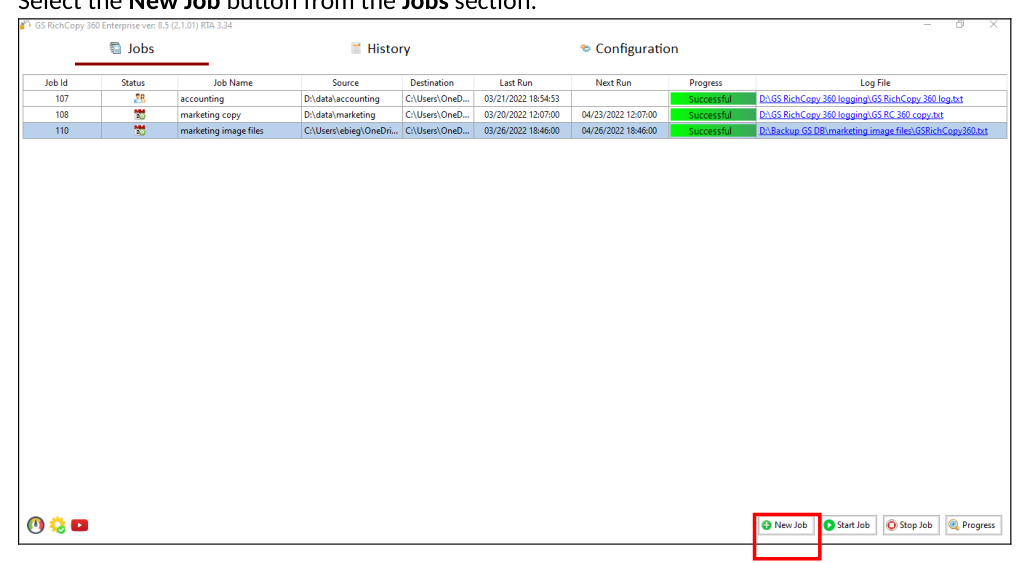
Task: Click next run 04/26/2022 18:46:00
Action: click(619, 131)
